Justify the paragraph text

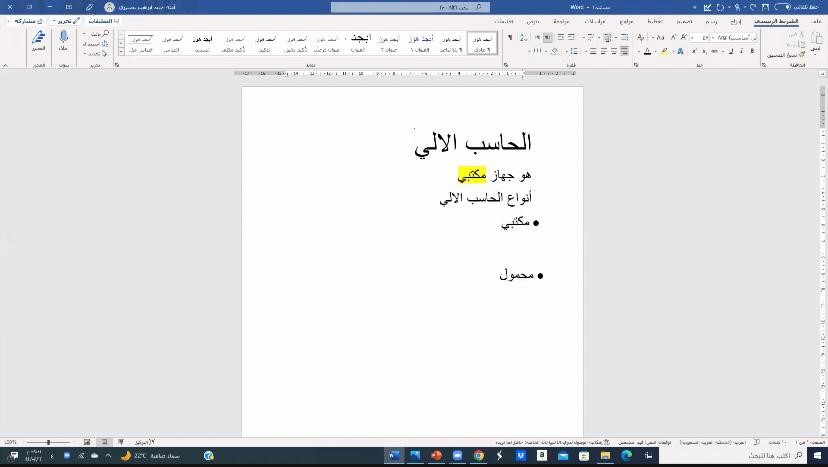593,51
